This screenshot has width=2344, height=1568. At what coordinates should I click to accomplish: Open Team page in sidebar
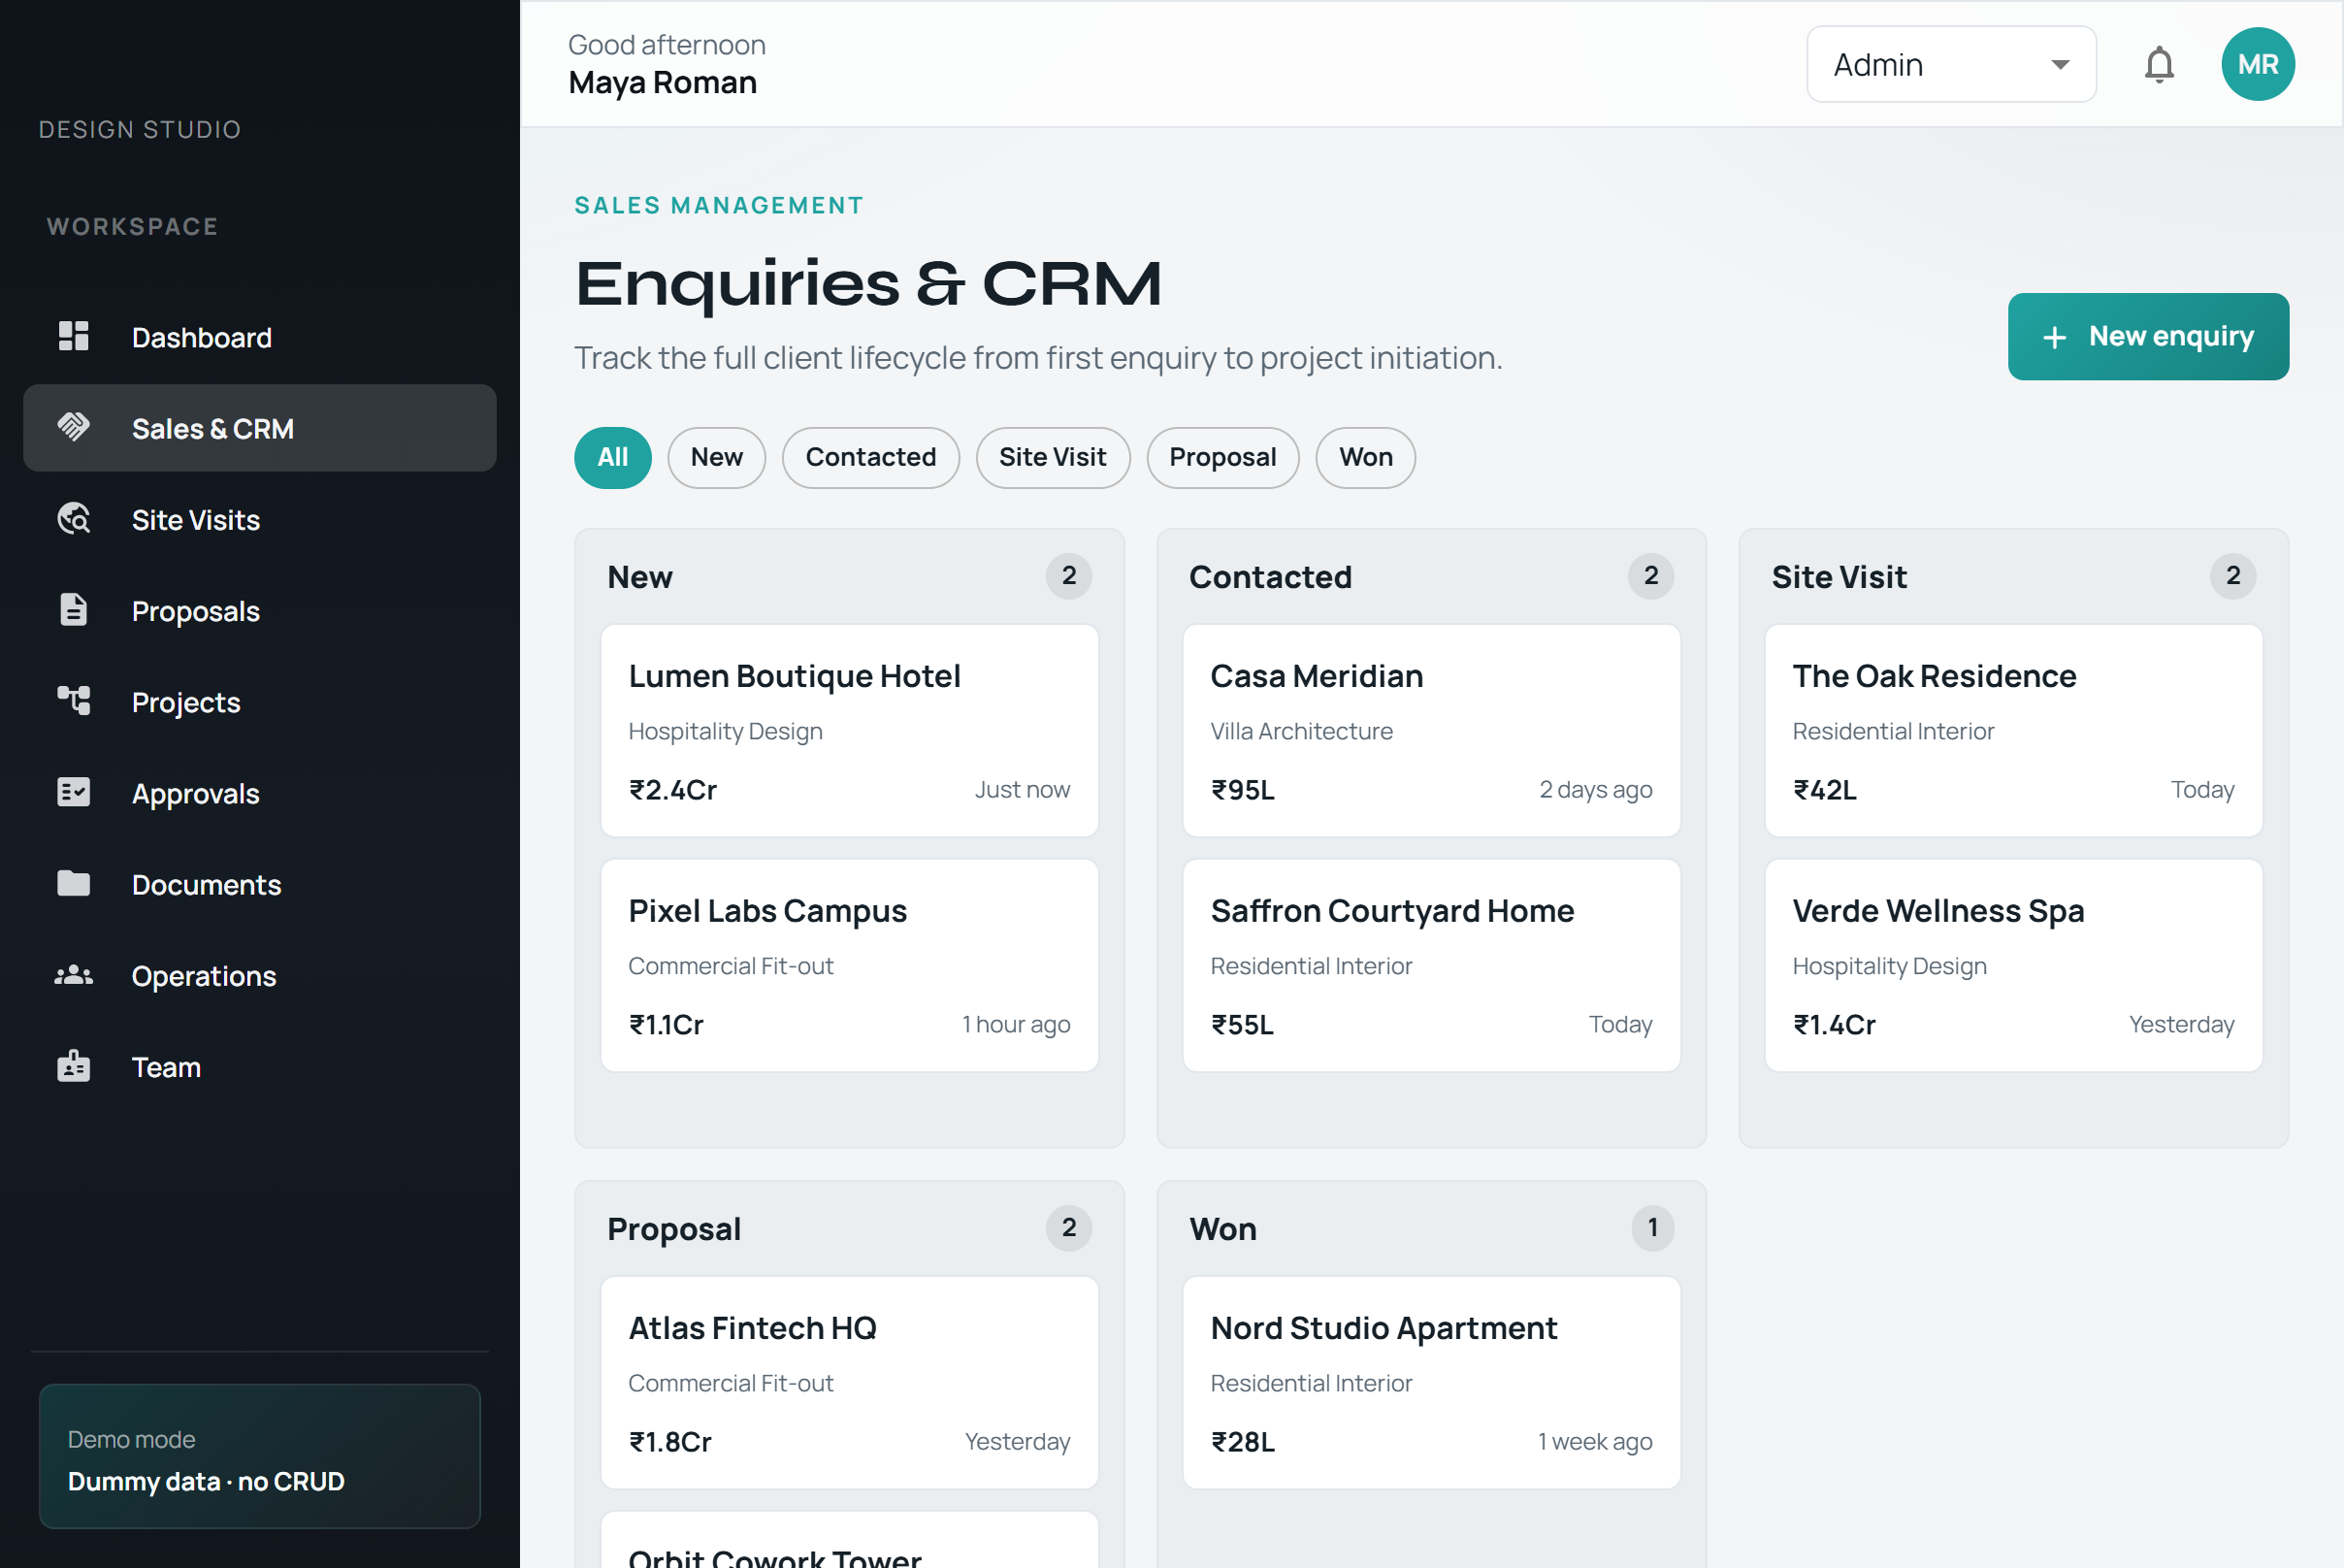[260, 1066]
